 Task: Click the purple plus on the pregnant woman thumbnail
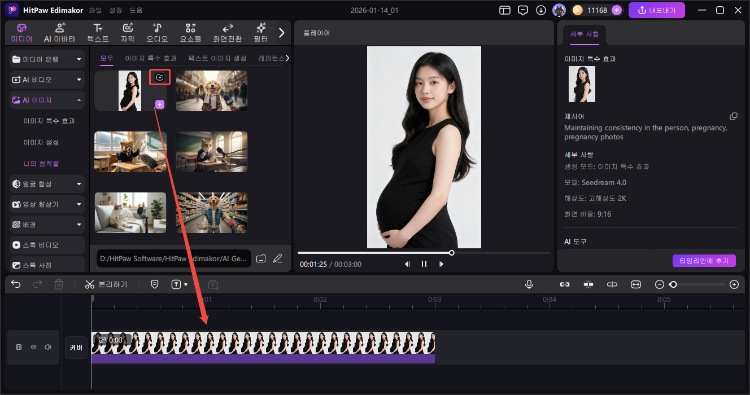coord(160,104)
